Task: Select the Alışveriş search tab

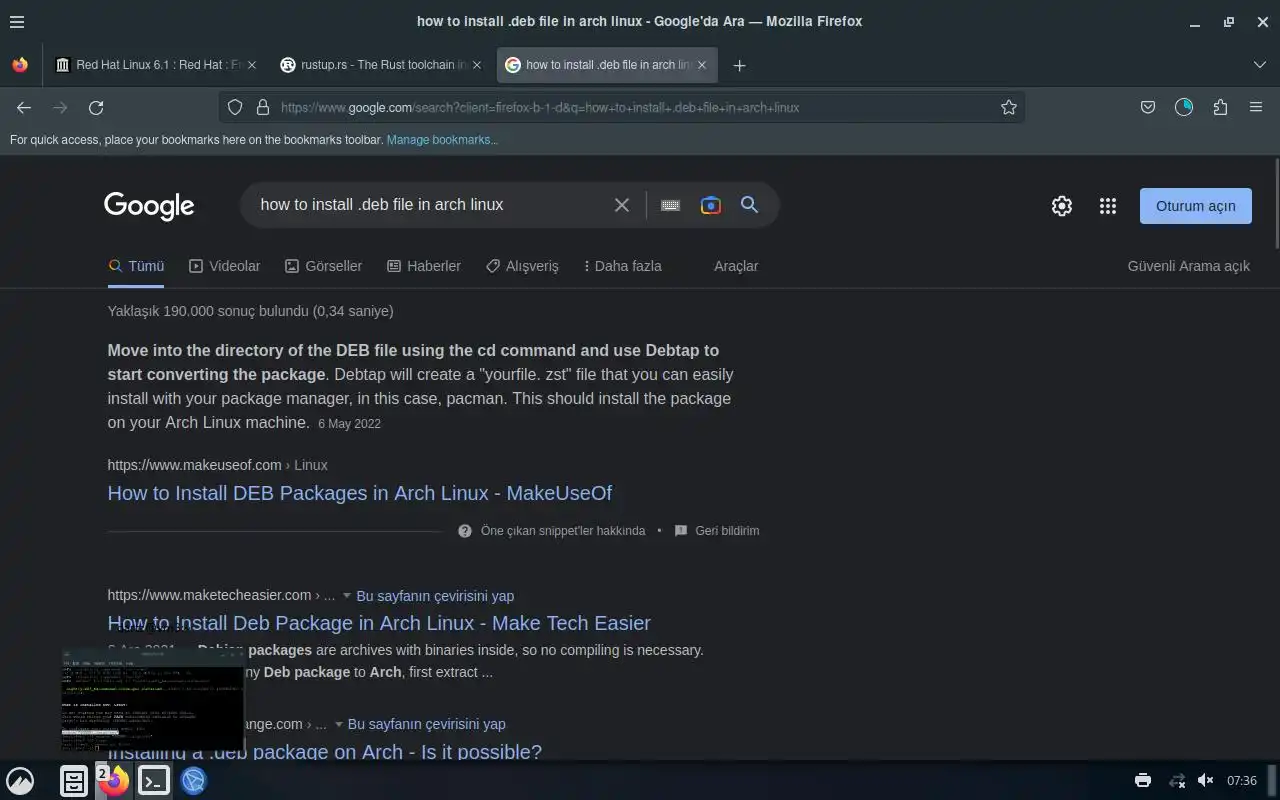Action: (522, 266)
